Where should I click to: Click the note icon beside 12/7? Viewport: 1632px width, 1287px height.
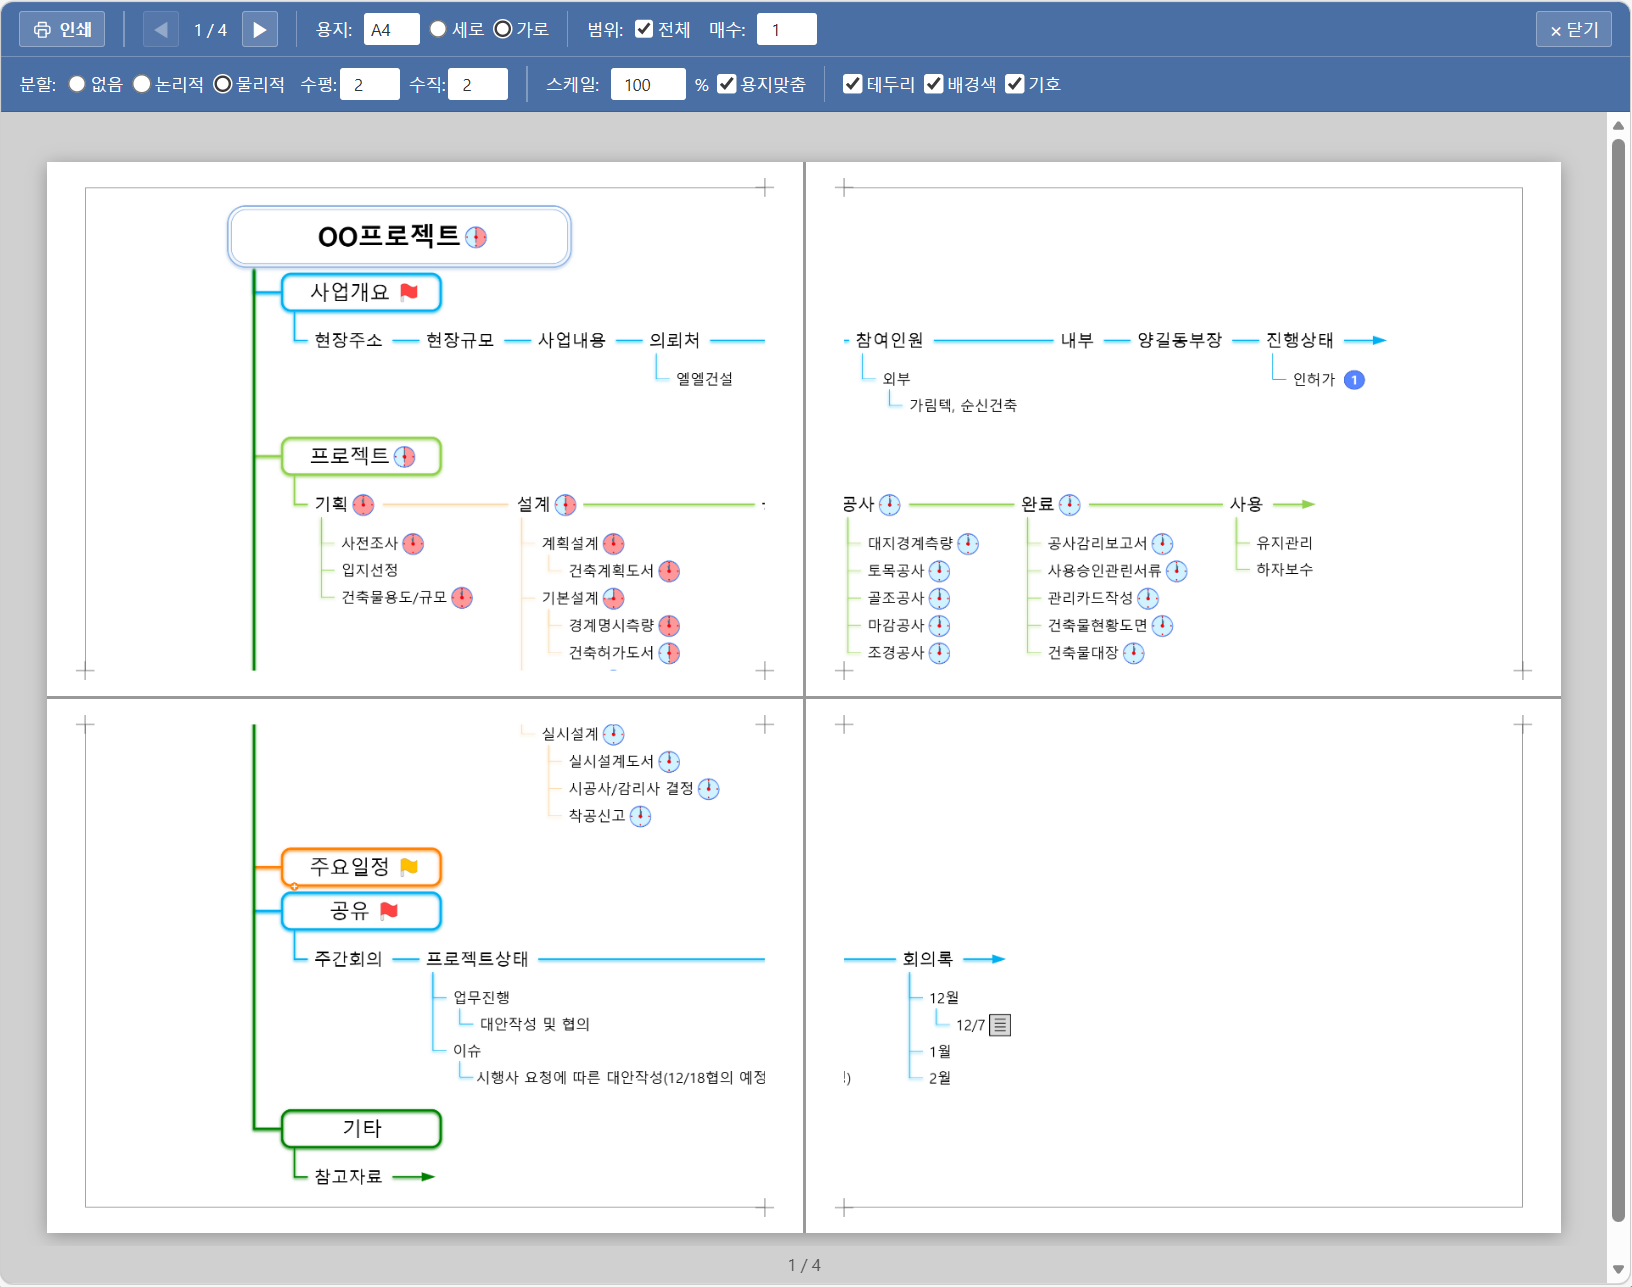(x=1000, y=1025)
